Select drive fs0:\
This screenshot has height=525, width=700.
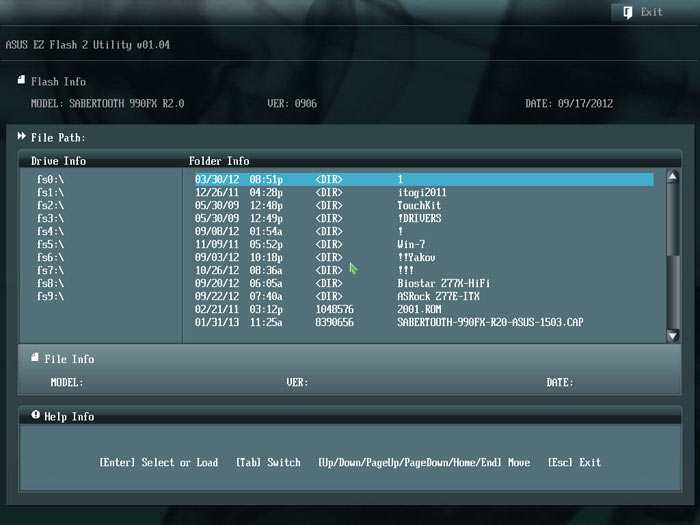point(50,179)
